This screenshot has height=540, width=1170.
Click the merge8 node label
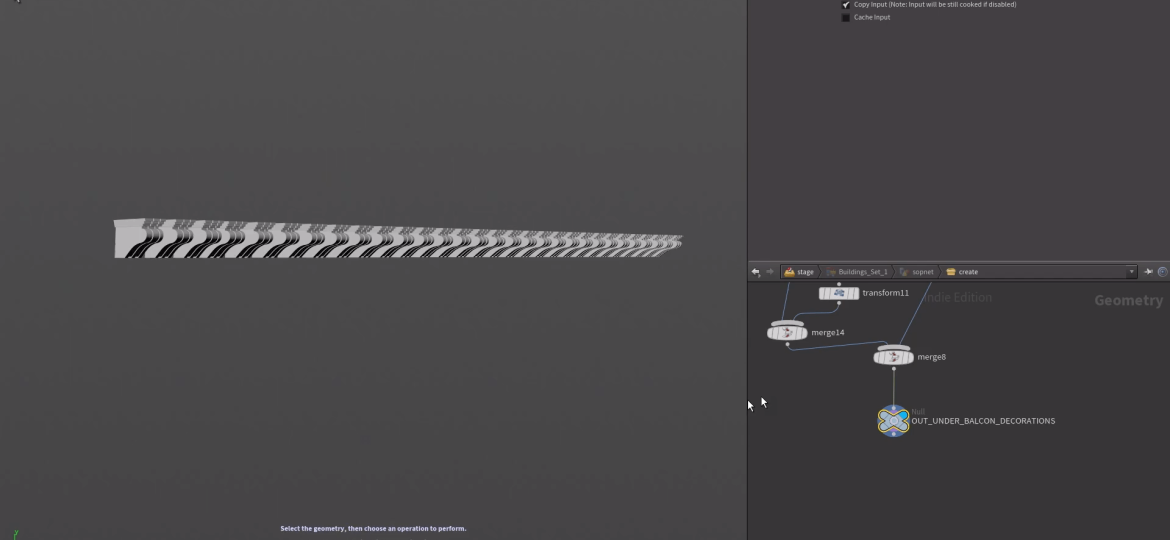coord(931,357)
